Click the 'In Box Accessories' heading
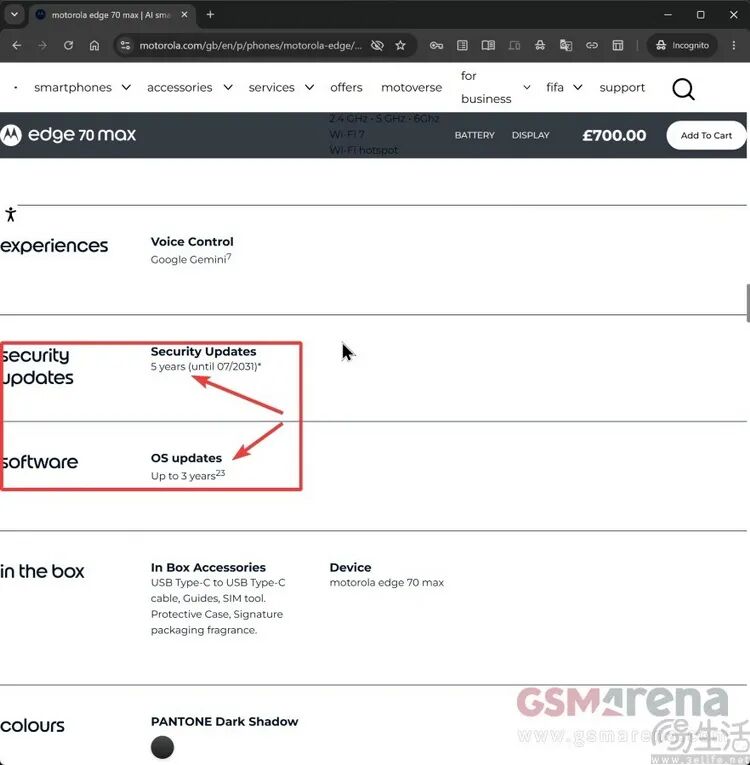Image resolution: width=750 pixels, height=765 pixels. (208, 567)
